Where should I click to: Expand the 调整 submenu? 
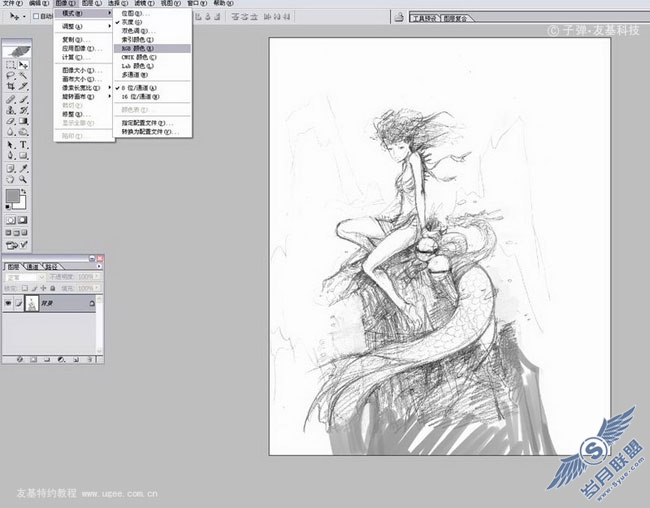pos(84,26)
